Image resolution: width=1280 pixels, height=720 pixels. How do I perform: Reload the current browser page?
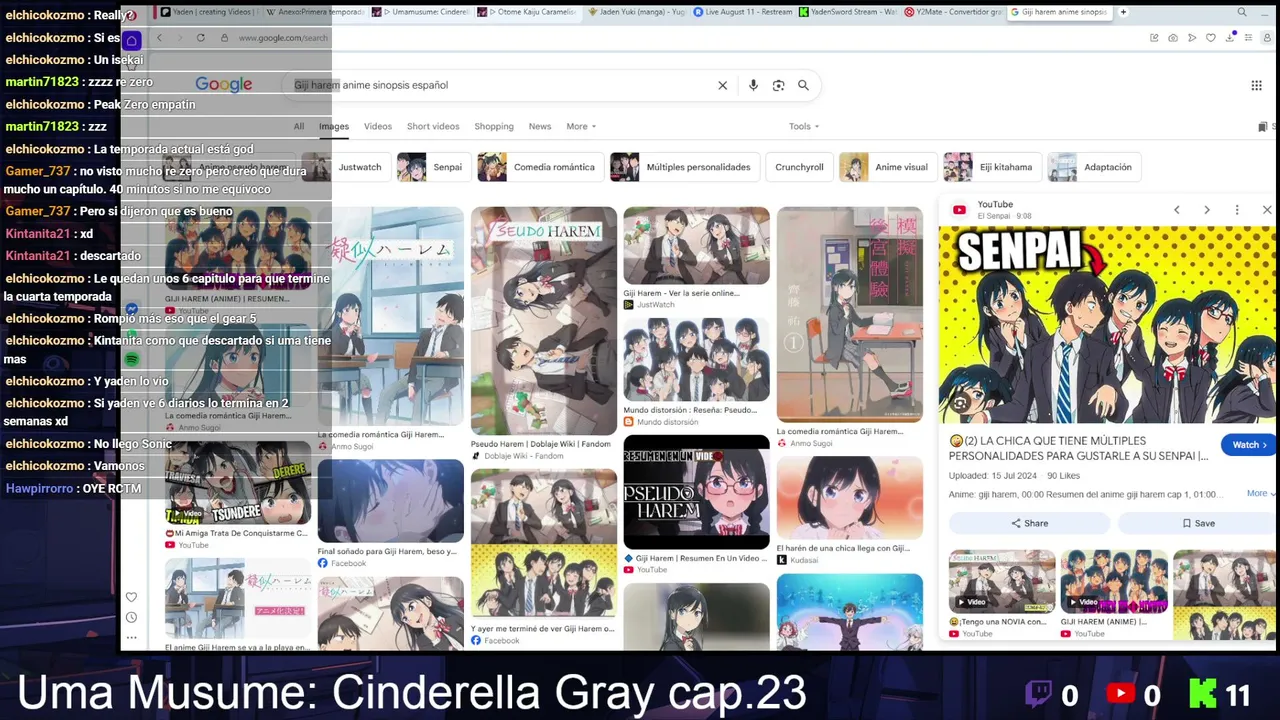point(200,38)
